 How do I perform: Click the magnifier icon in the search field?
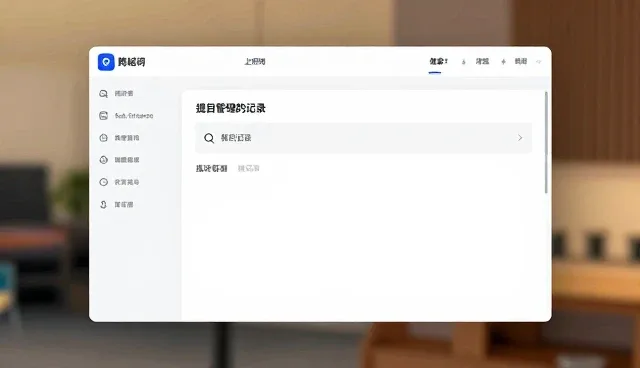(x=209, y=138)
